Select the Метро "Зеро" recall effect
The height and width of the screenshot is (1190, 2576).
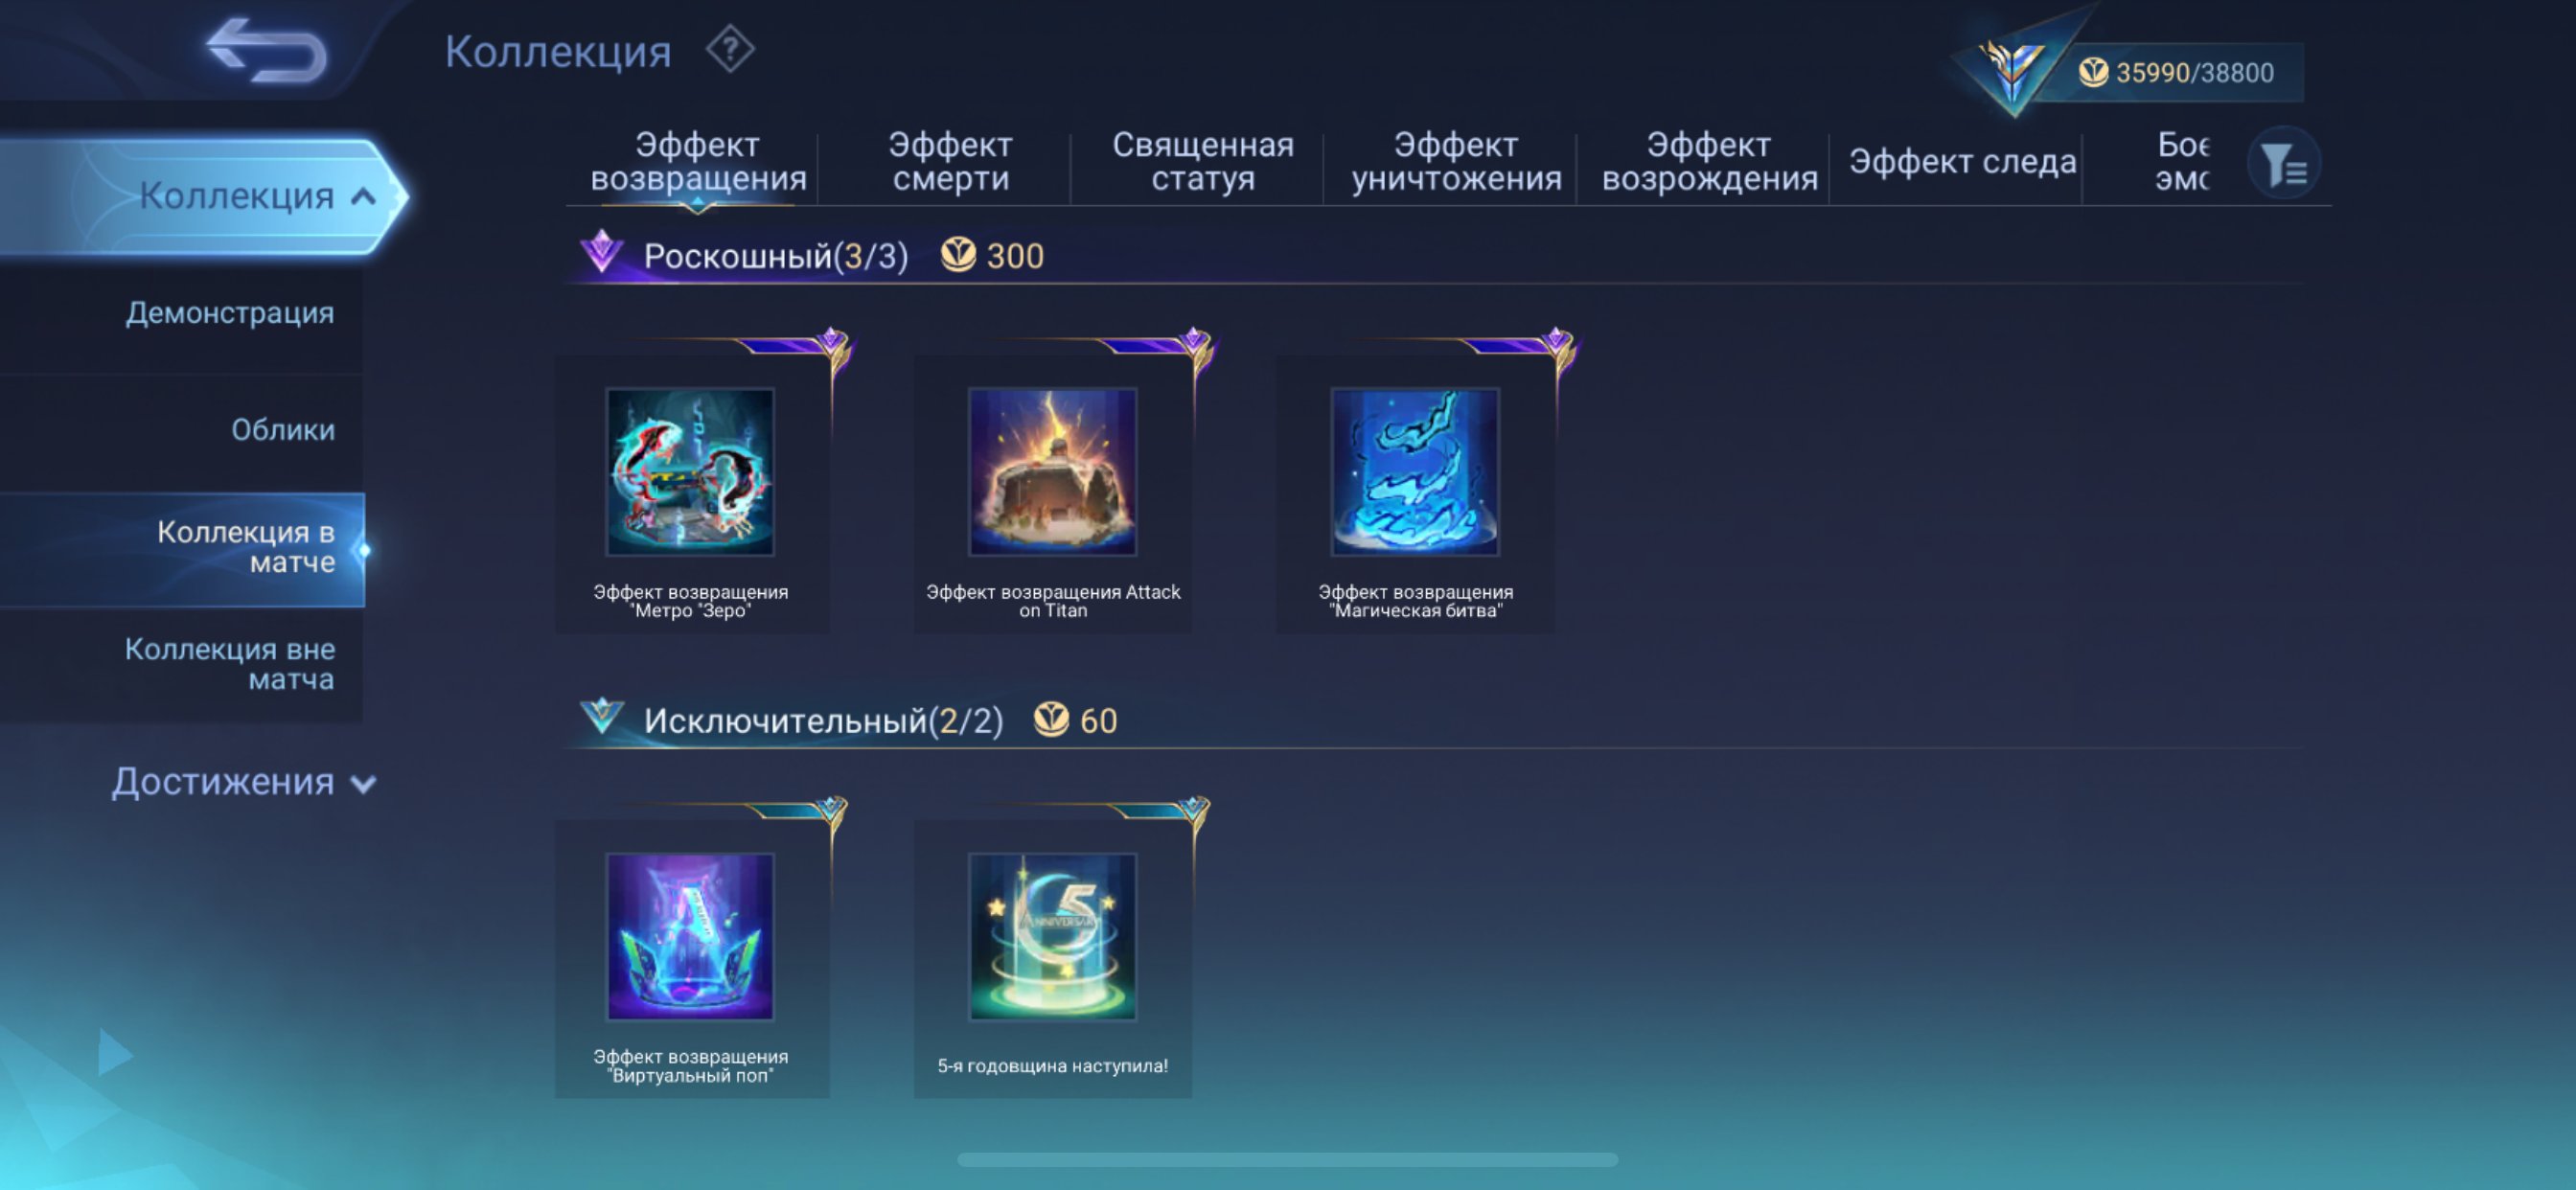[x=691, y=493]
